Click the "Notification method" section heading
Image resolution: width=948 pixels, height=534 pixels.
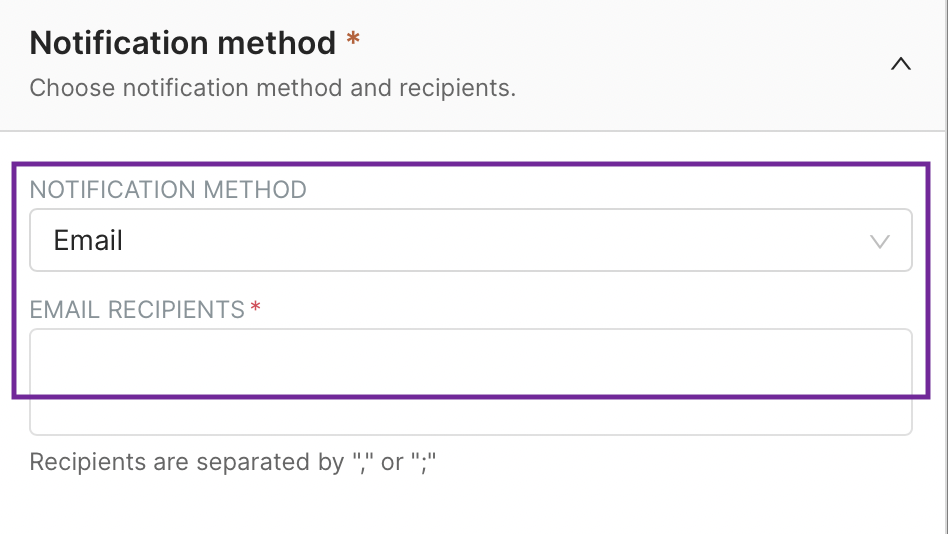pyautogui.click(x=183, y=42)
